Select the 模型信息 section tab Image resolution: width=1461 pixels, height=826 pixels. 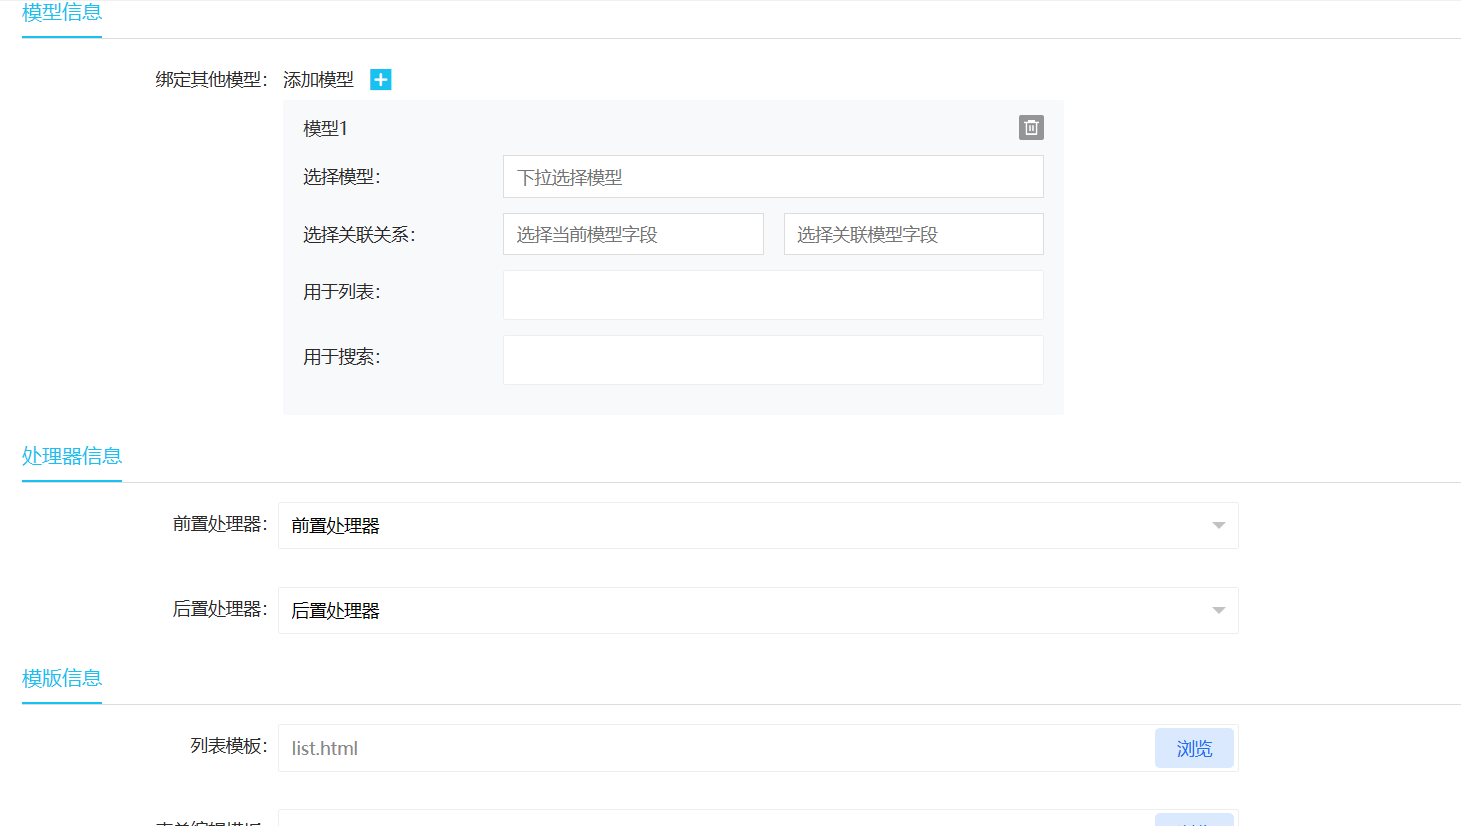62,13
